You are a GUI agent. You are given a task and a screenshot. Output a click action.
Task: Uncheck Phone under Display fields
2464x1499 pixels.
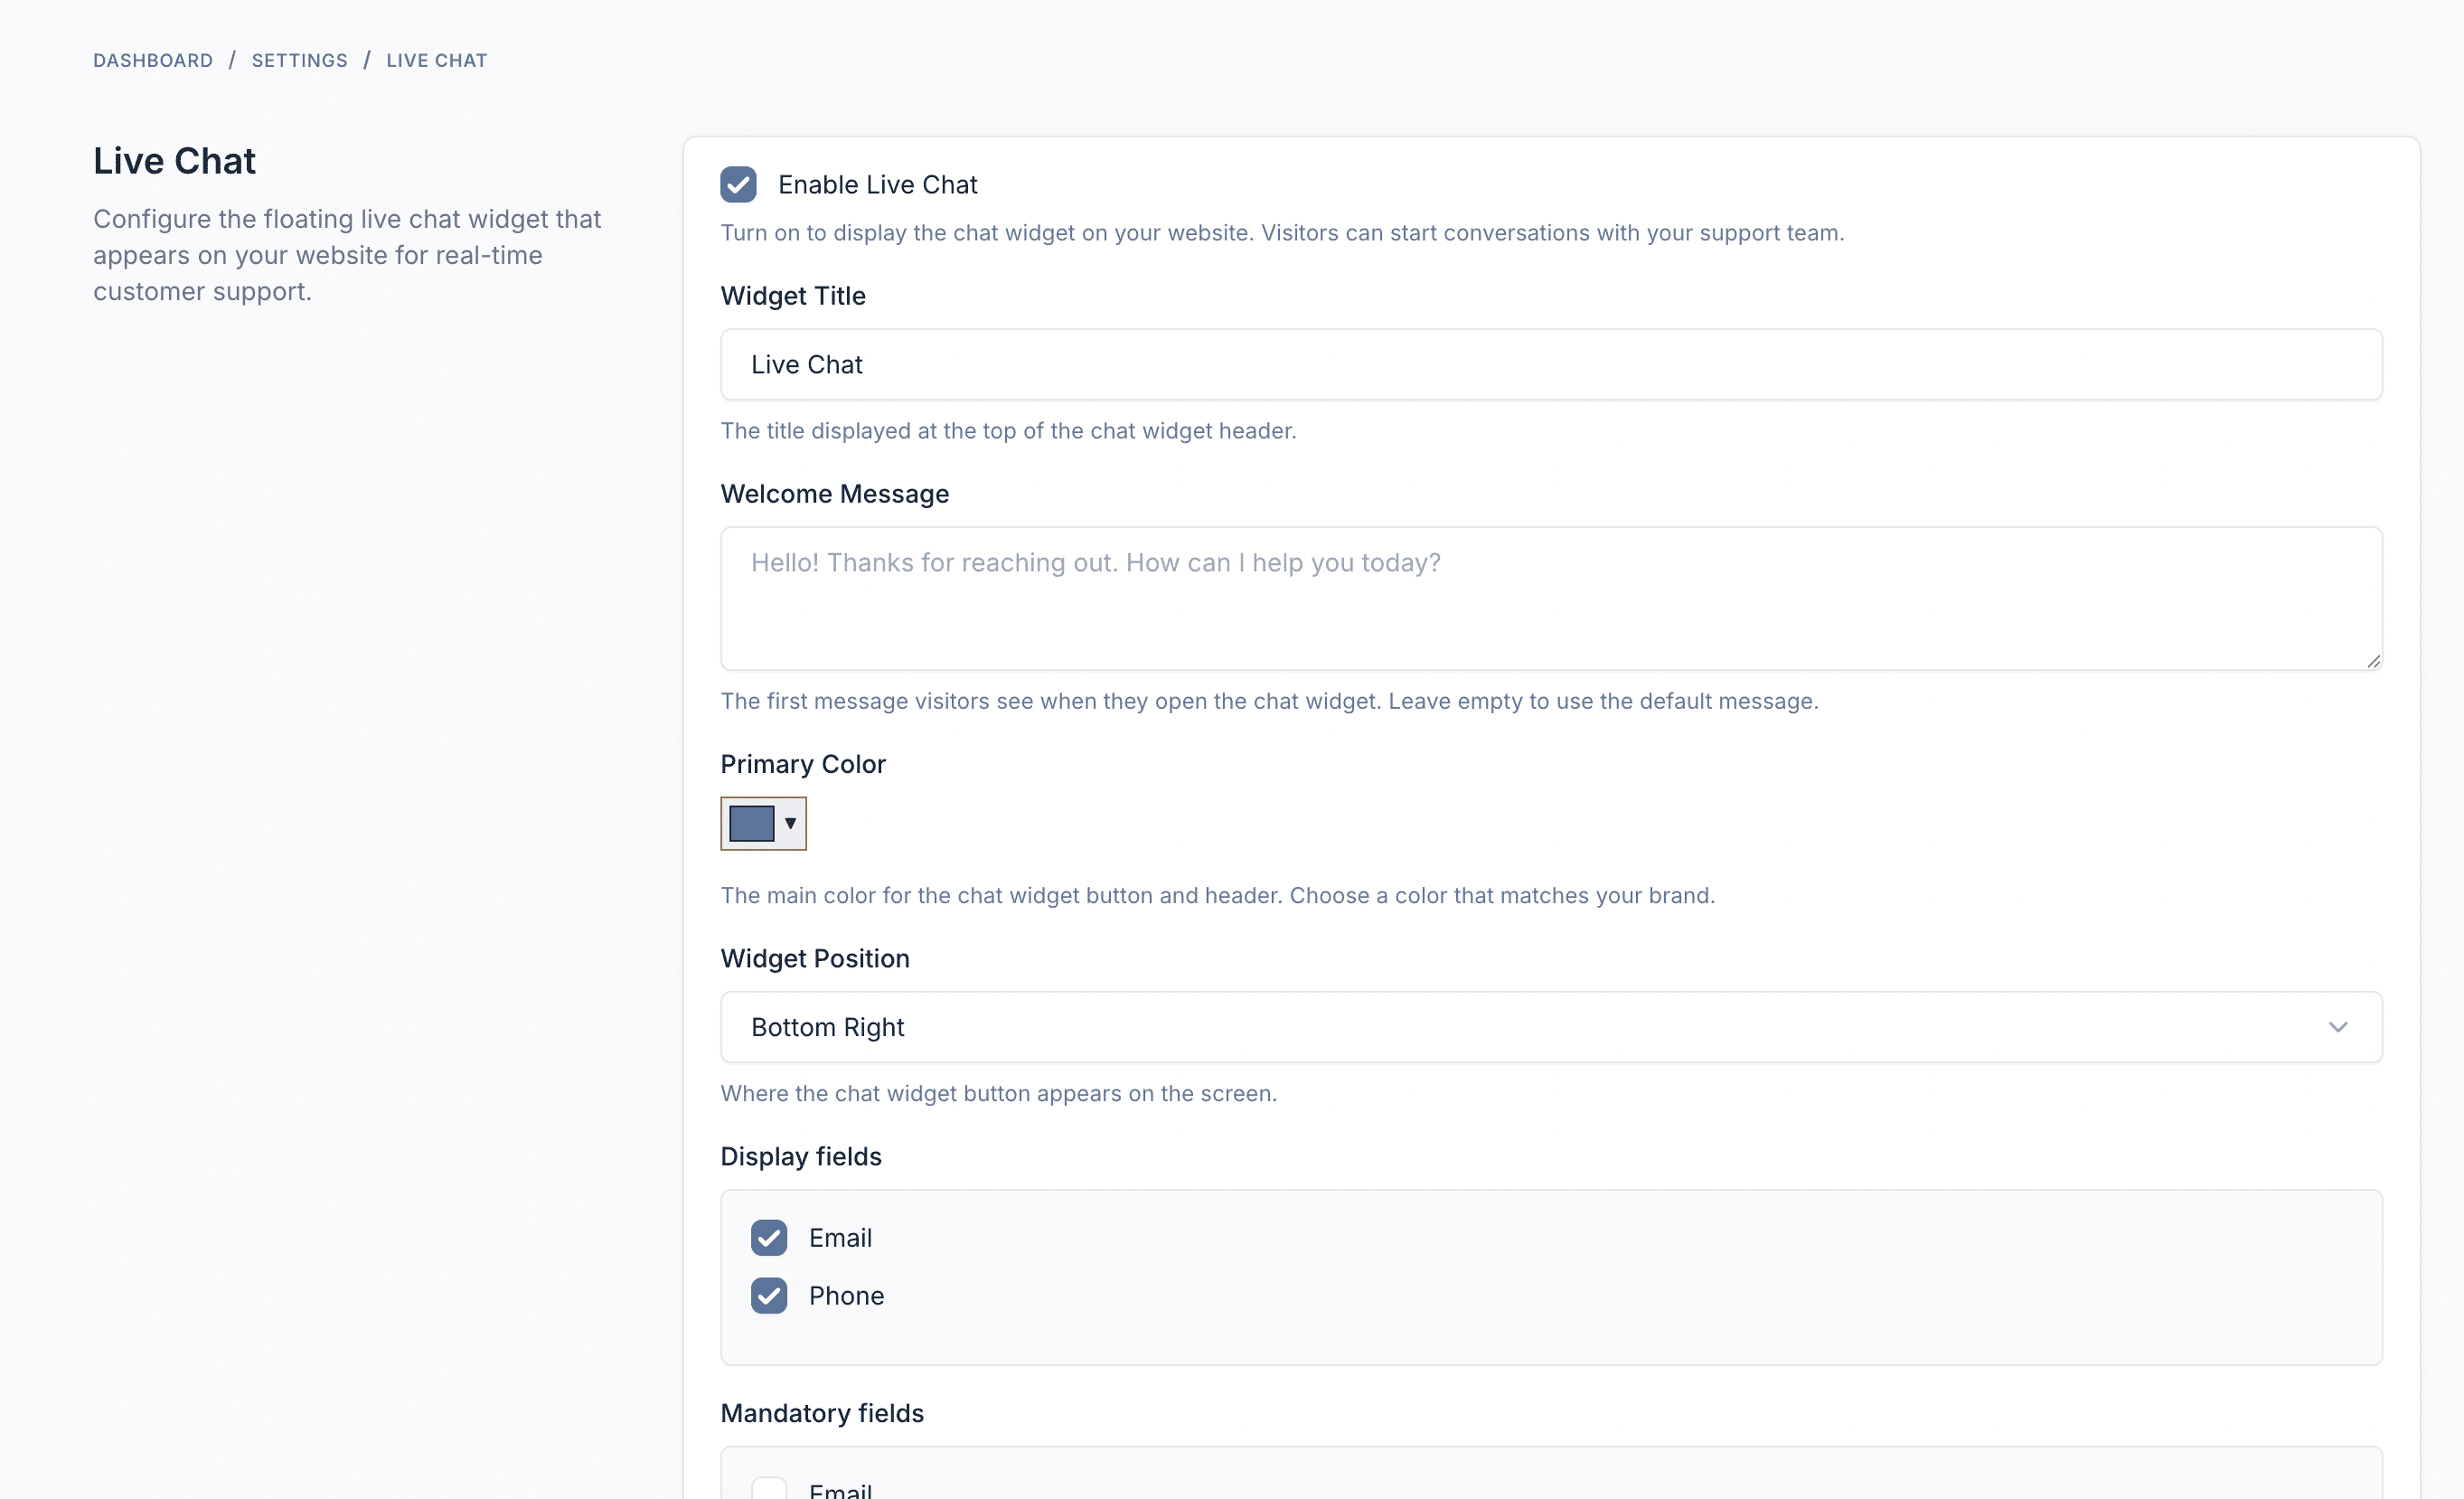tap(768, 1296)
